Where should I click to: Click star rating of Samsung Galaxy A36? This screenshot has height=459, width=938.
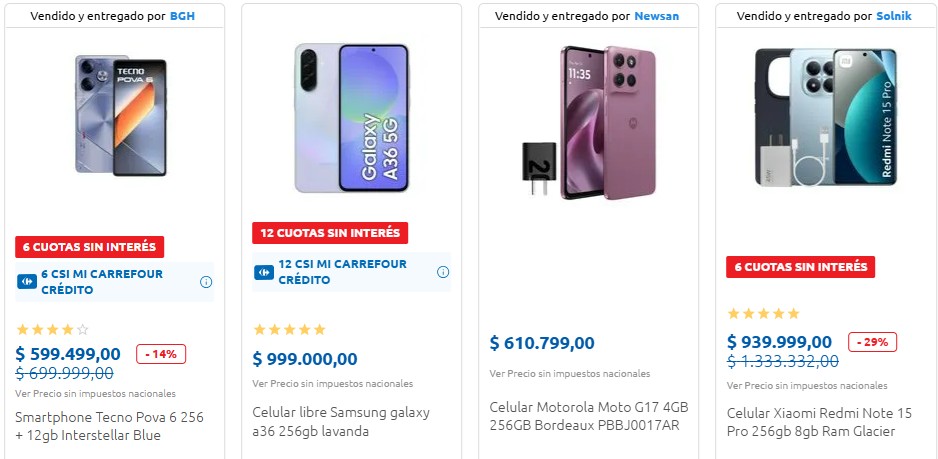click(290, 329)
